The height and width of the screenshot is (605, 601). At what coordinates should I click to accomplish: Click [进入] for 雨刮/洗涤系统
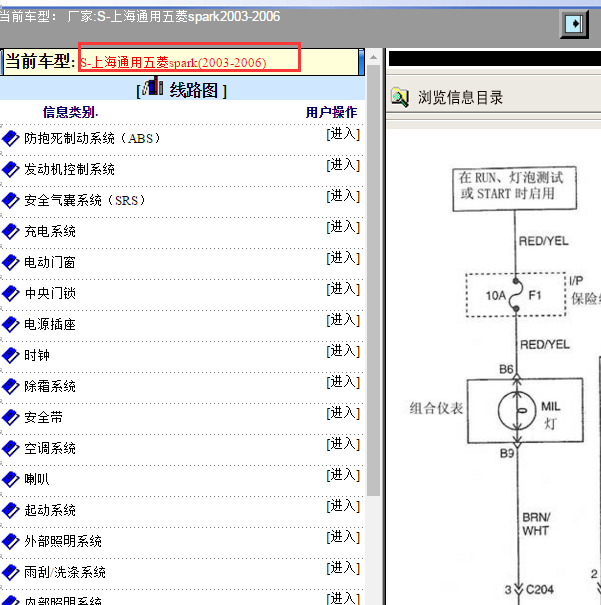343,568
